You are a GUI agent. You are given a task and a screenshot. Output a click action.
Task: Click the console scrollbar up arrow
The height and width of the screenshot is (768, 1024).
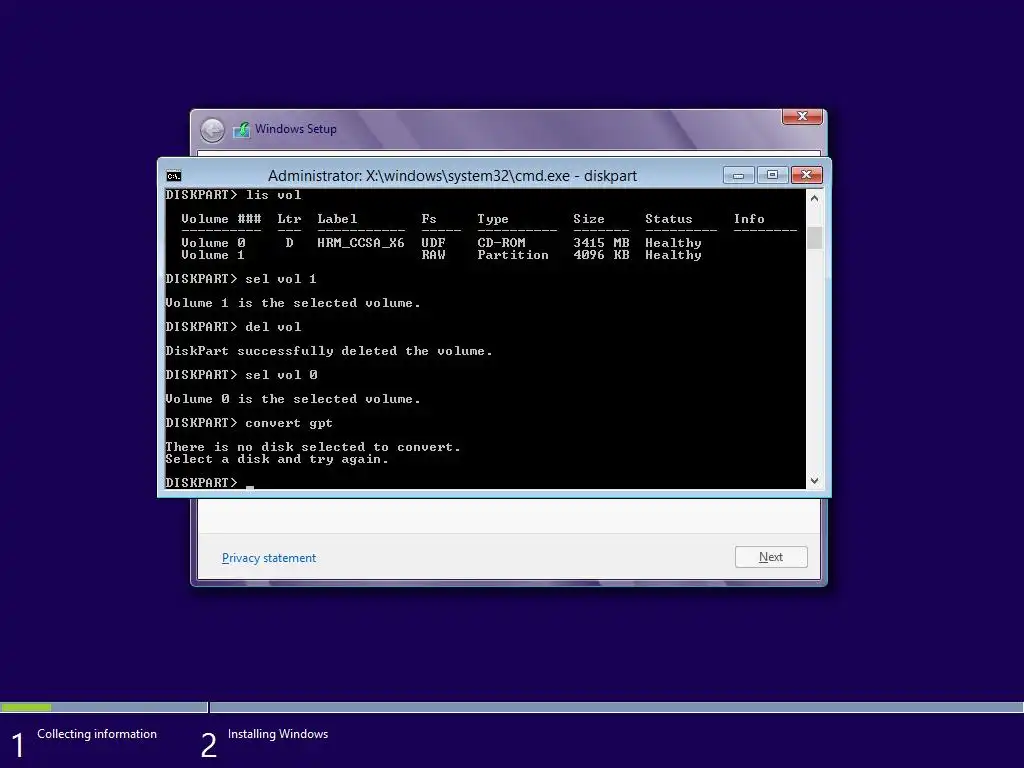point(814,199)
